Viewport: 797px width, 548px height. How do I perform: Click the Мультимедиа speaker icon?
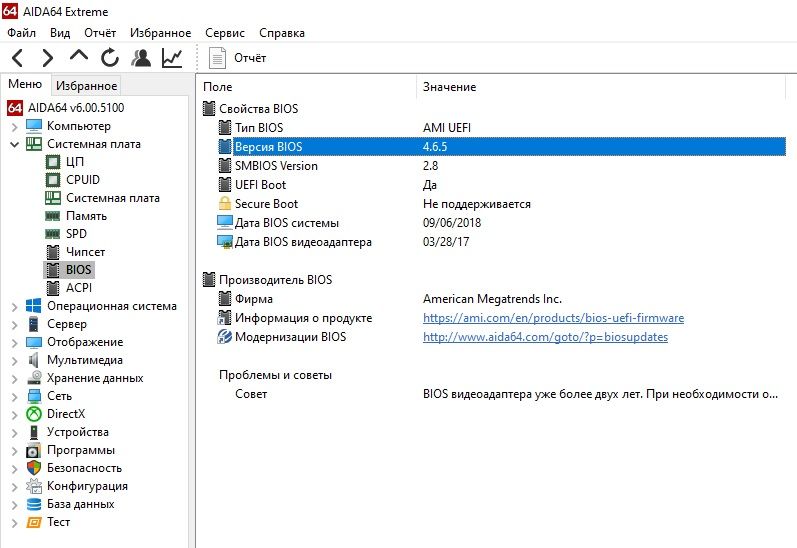point(34,360)
